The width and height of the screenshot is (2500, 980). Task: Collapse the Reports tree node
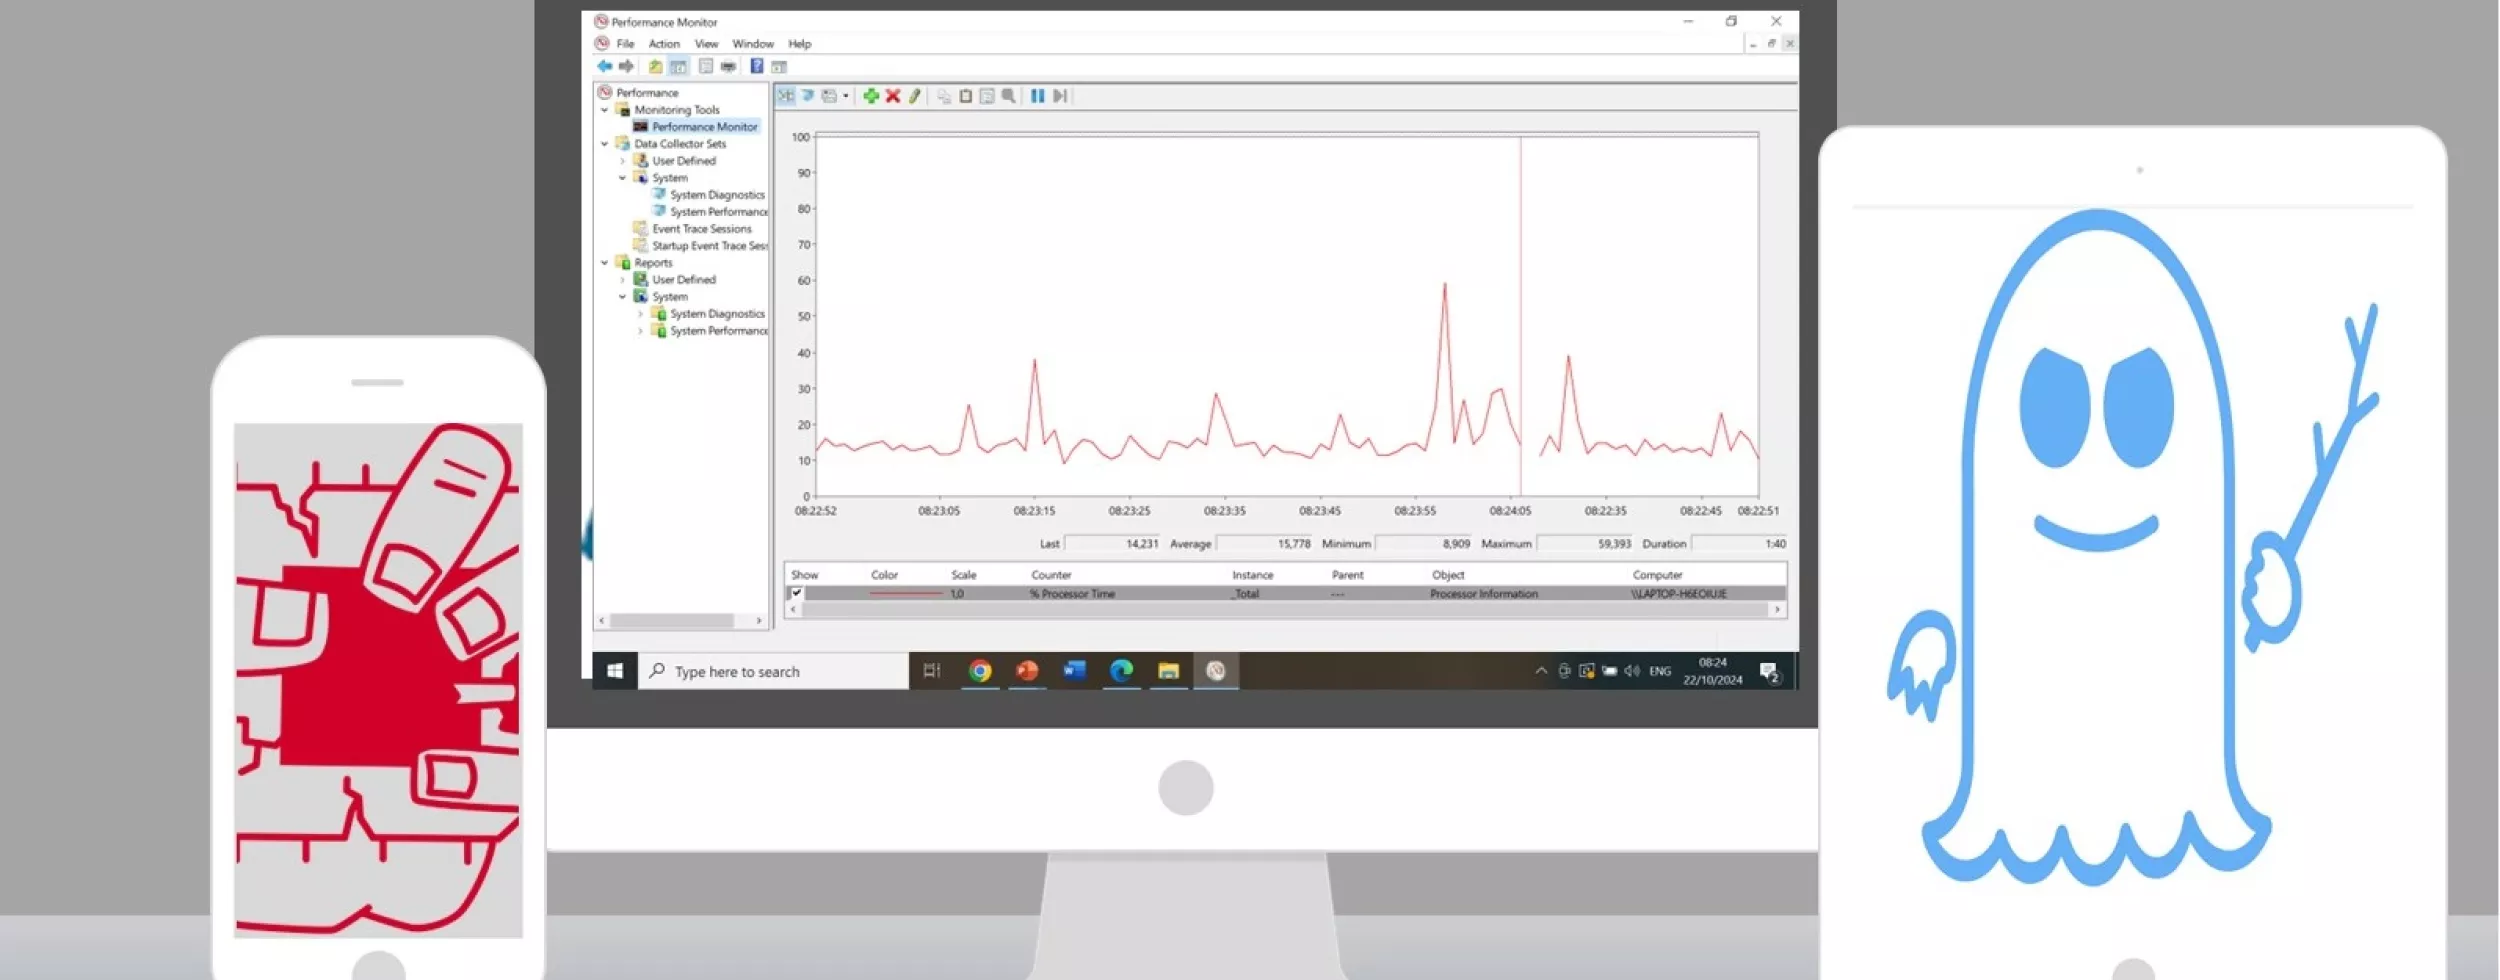tap(605, 263)
